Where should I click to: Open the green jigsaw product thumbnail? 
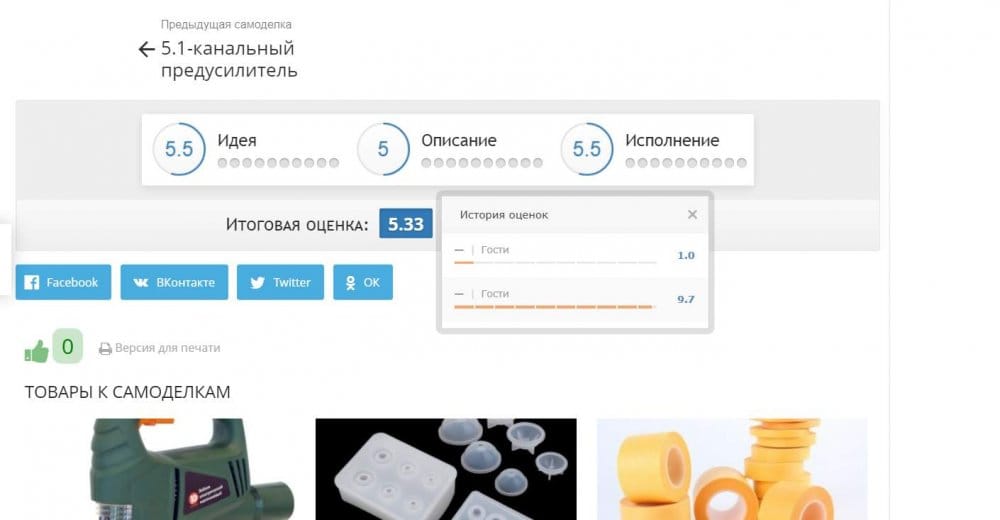[167, 469]
